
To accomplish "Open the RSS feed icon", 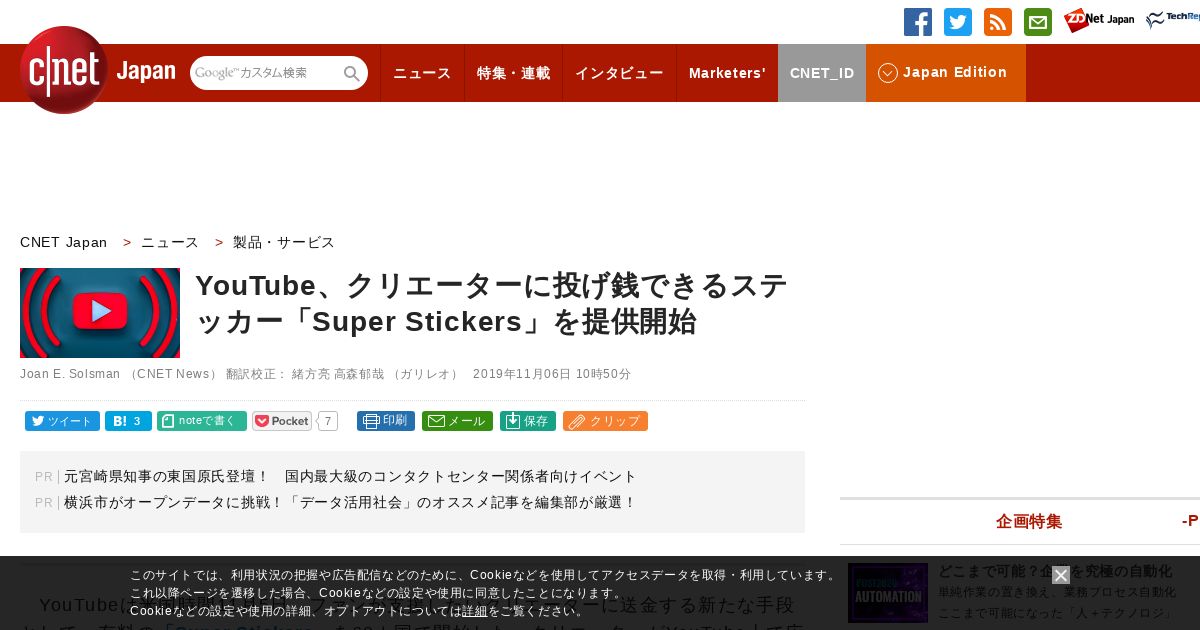I will tap(998, 22).
